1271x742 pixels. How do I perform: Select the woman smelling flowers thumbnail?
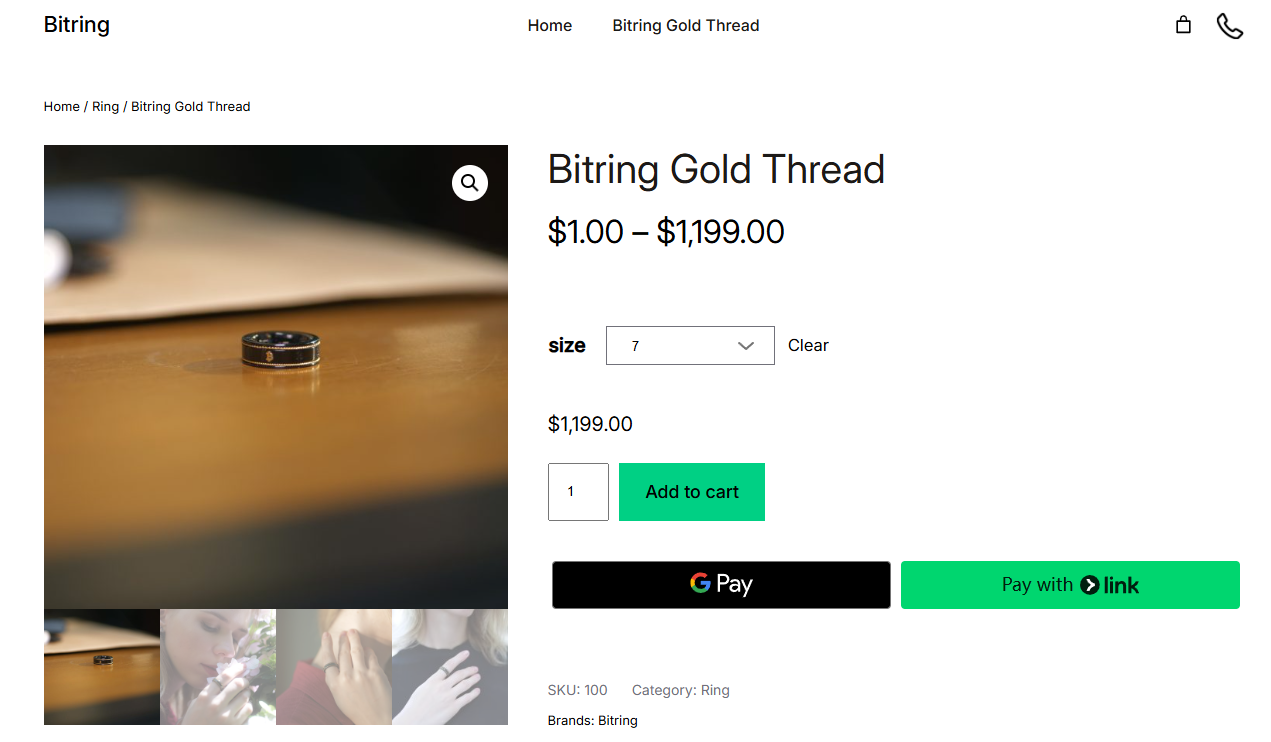pos(218,667)
